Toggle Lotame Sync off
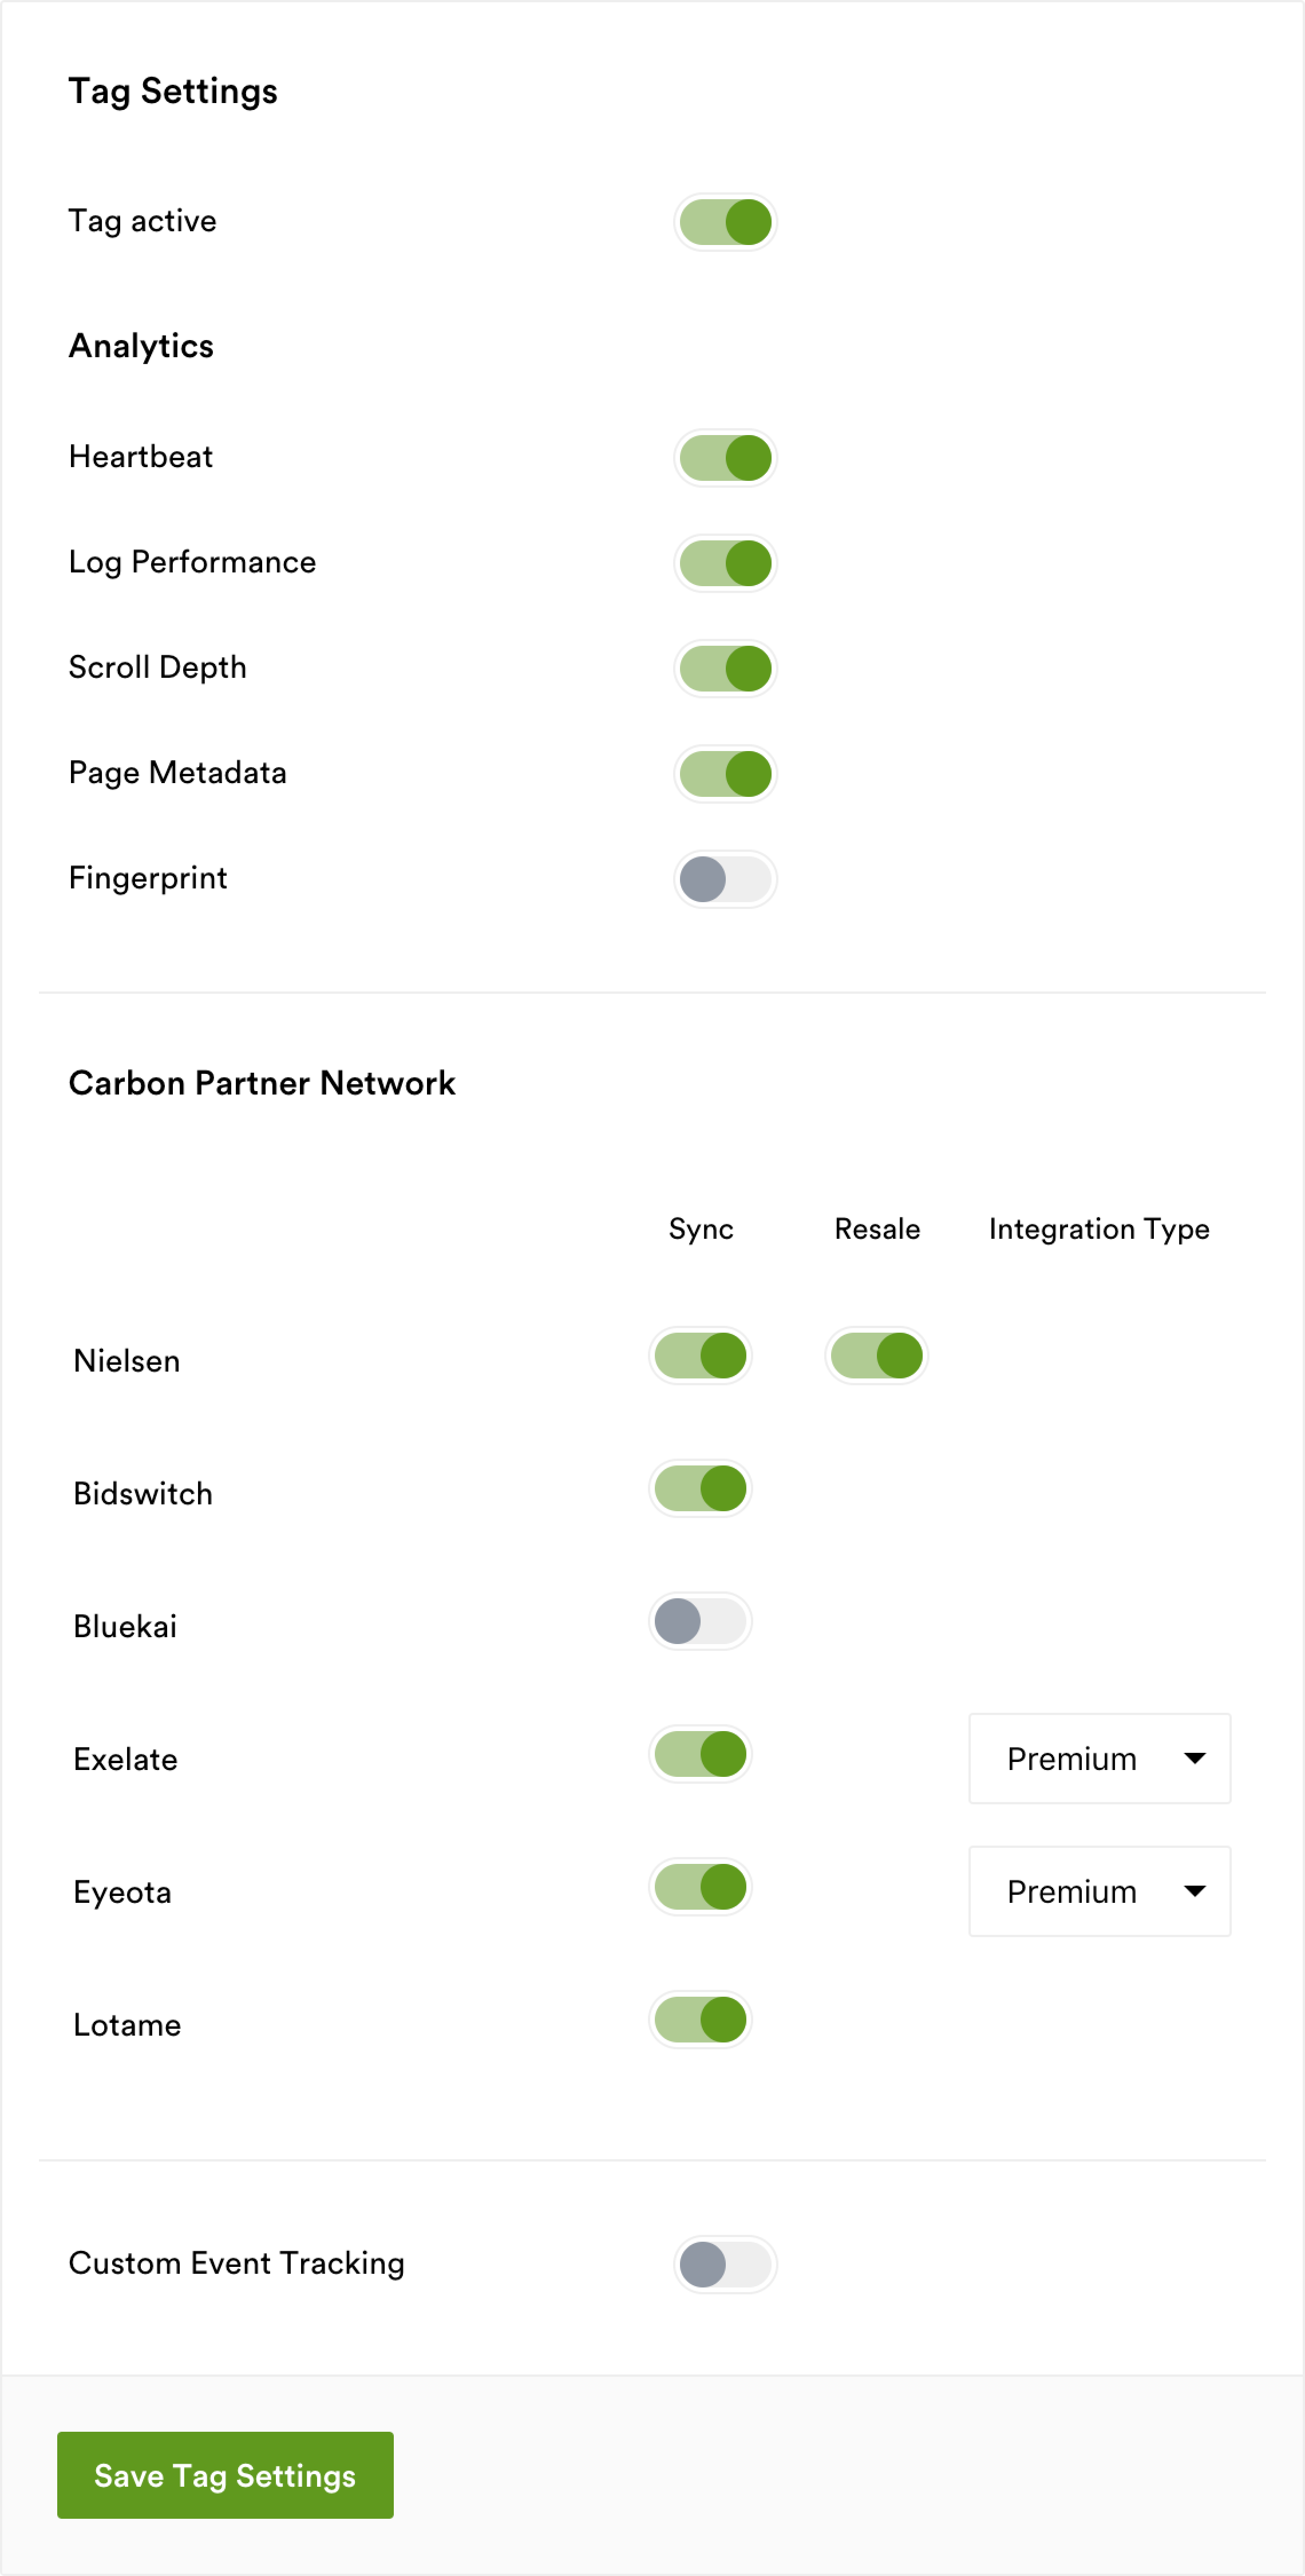Image resolution: width=1305 pixels, height=2576 pixels. 700,2020
